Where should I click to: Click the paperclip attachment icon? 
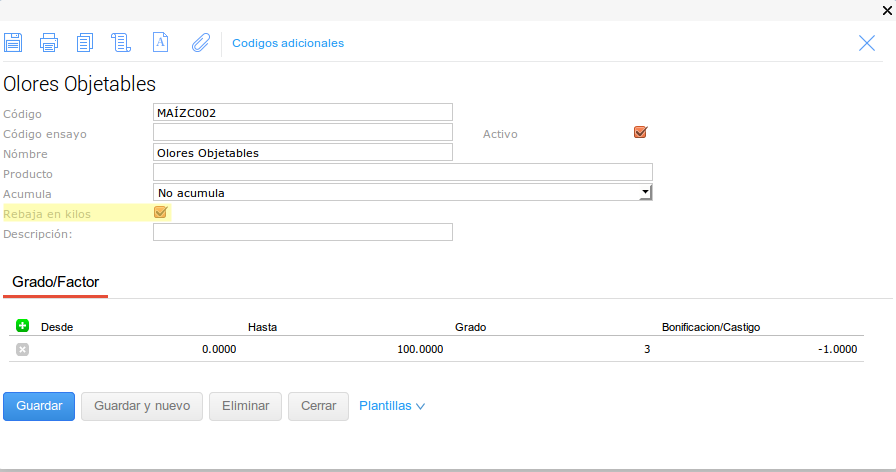(x=201, y=42)
